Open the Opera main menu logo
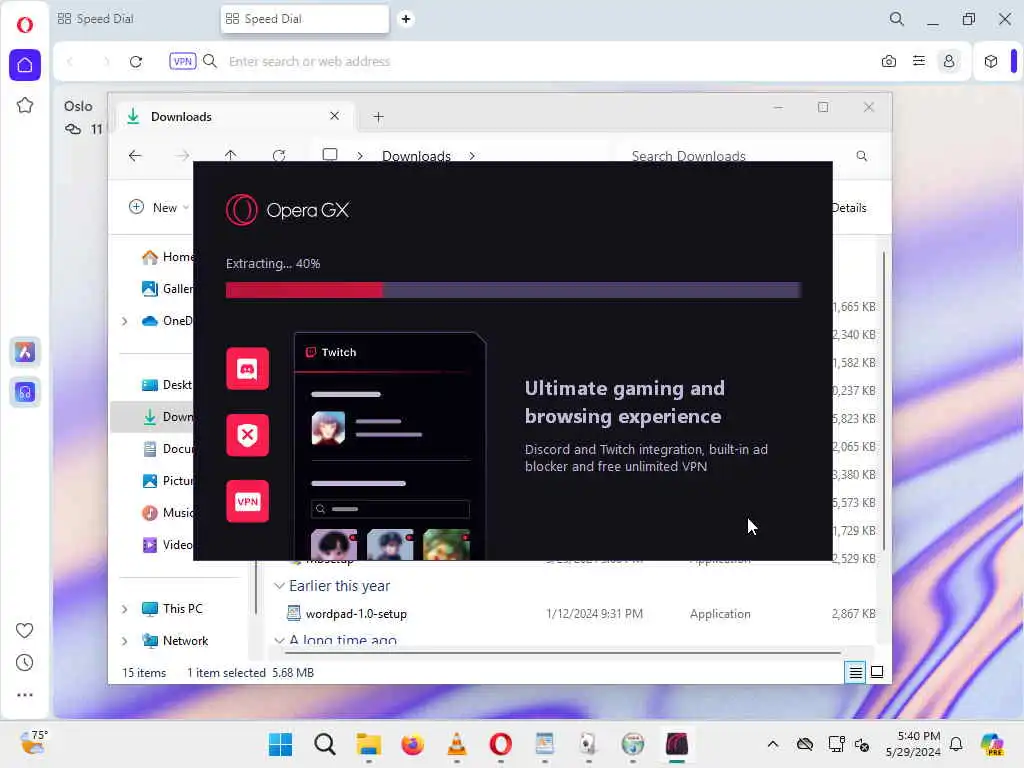The height and width of the screenshot is (768, 1024). click(25, 25)
